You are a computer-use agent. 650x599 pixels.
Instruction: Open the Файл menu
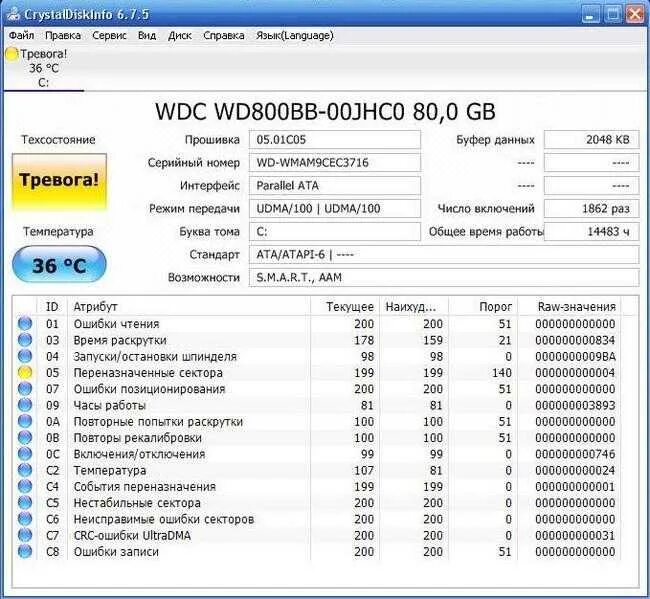point(21,36)
